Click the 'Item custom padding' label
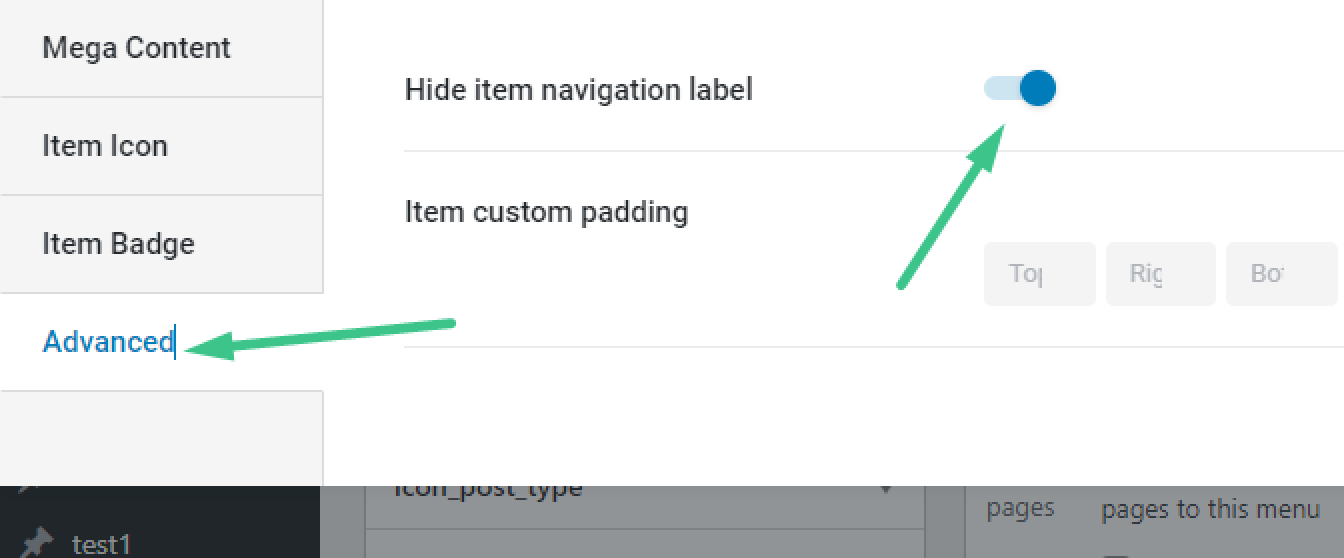 pyautogui.click(x=546, y=212)
